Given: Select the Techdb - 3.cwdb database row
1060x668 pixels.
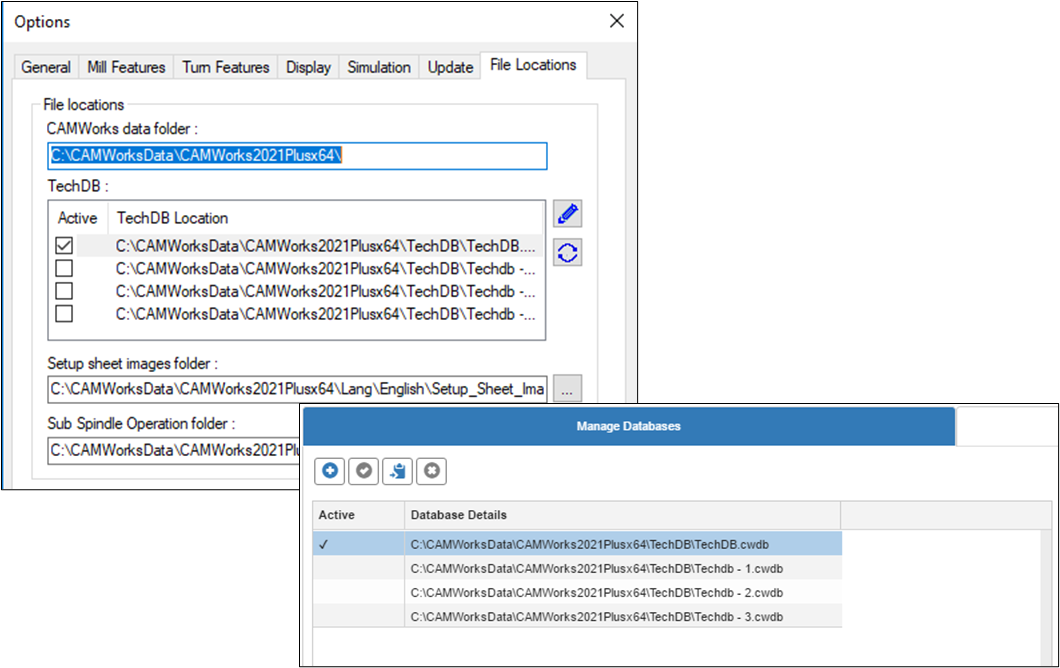Looking at the screenshot, I should point(577,617).
